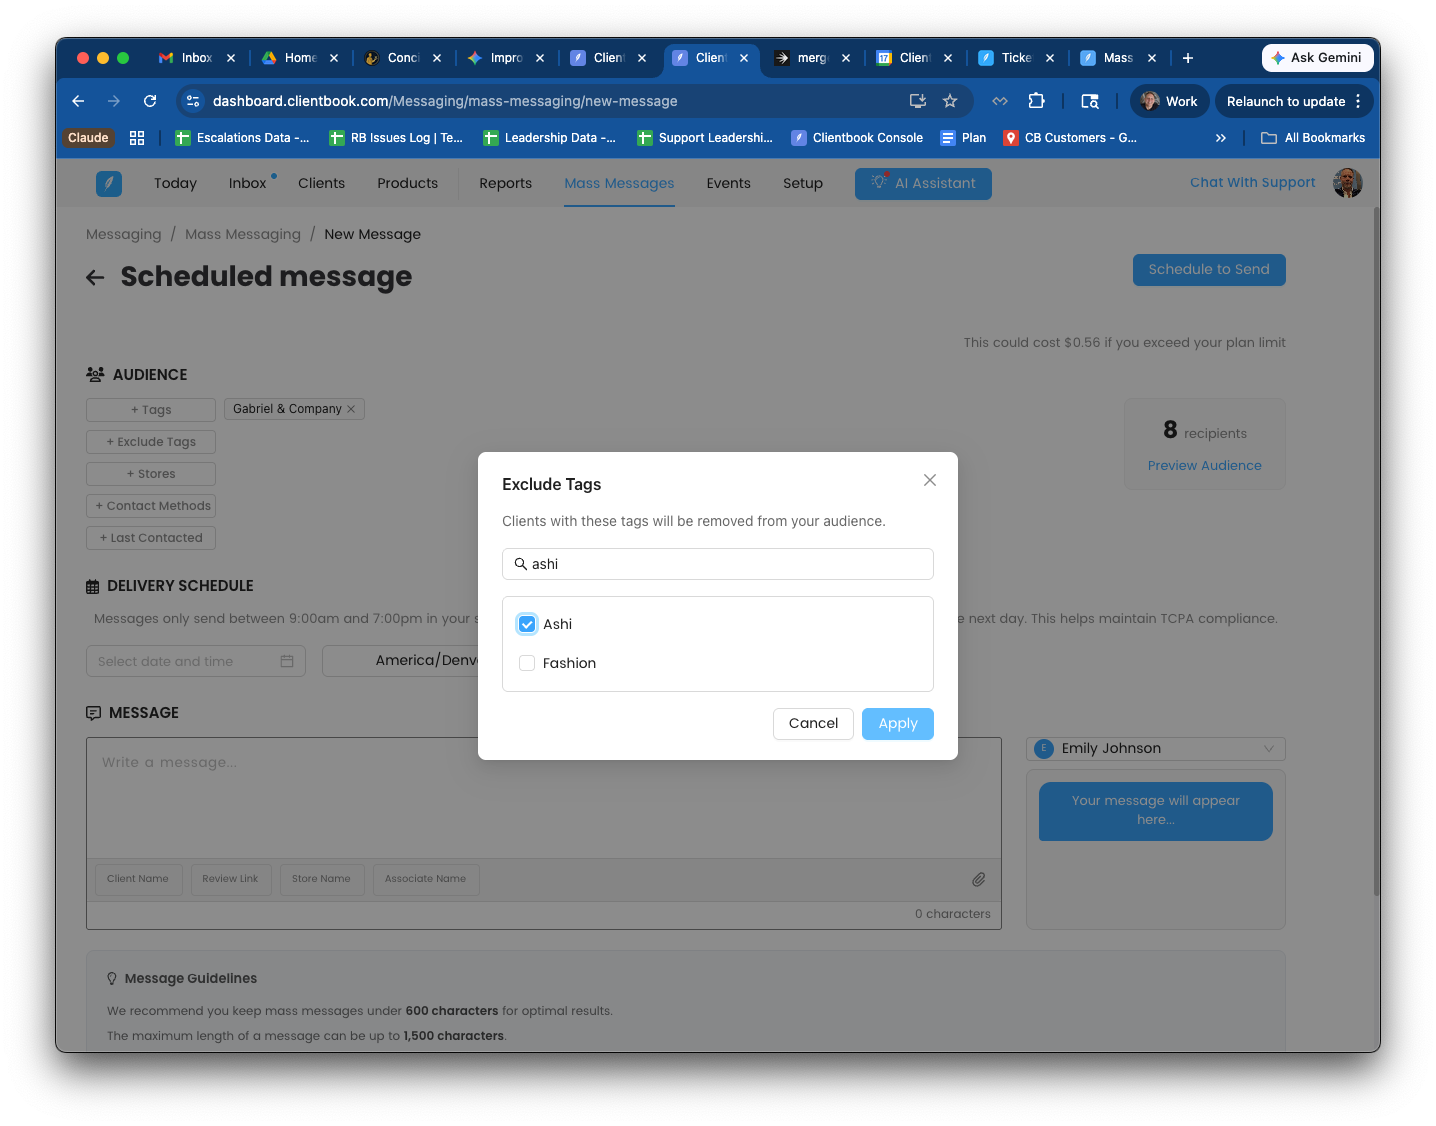Viewport: 1436px width, 1126px height.
Task: Open the CB Customers bookmark
Action: point(1071,138)
